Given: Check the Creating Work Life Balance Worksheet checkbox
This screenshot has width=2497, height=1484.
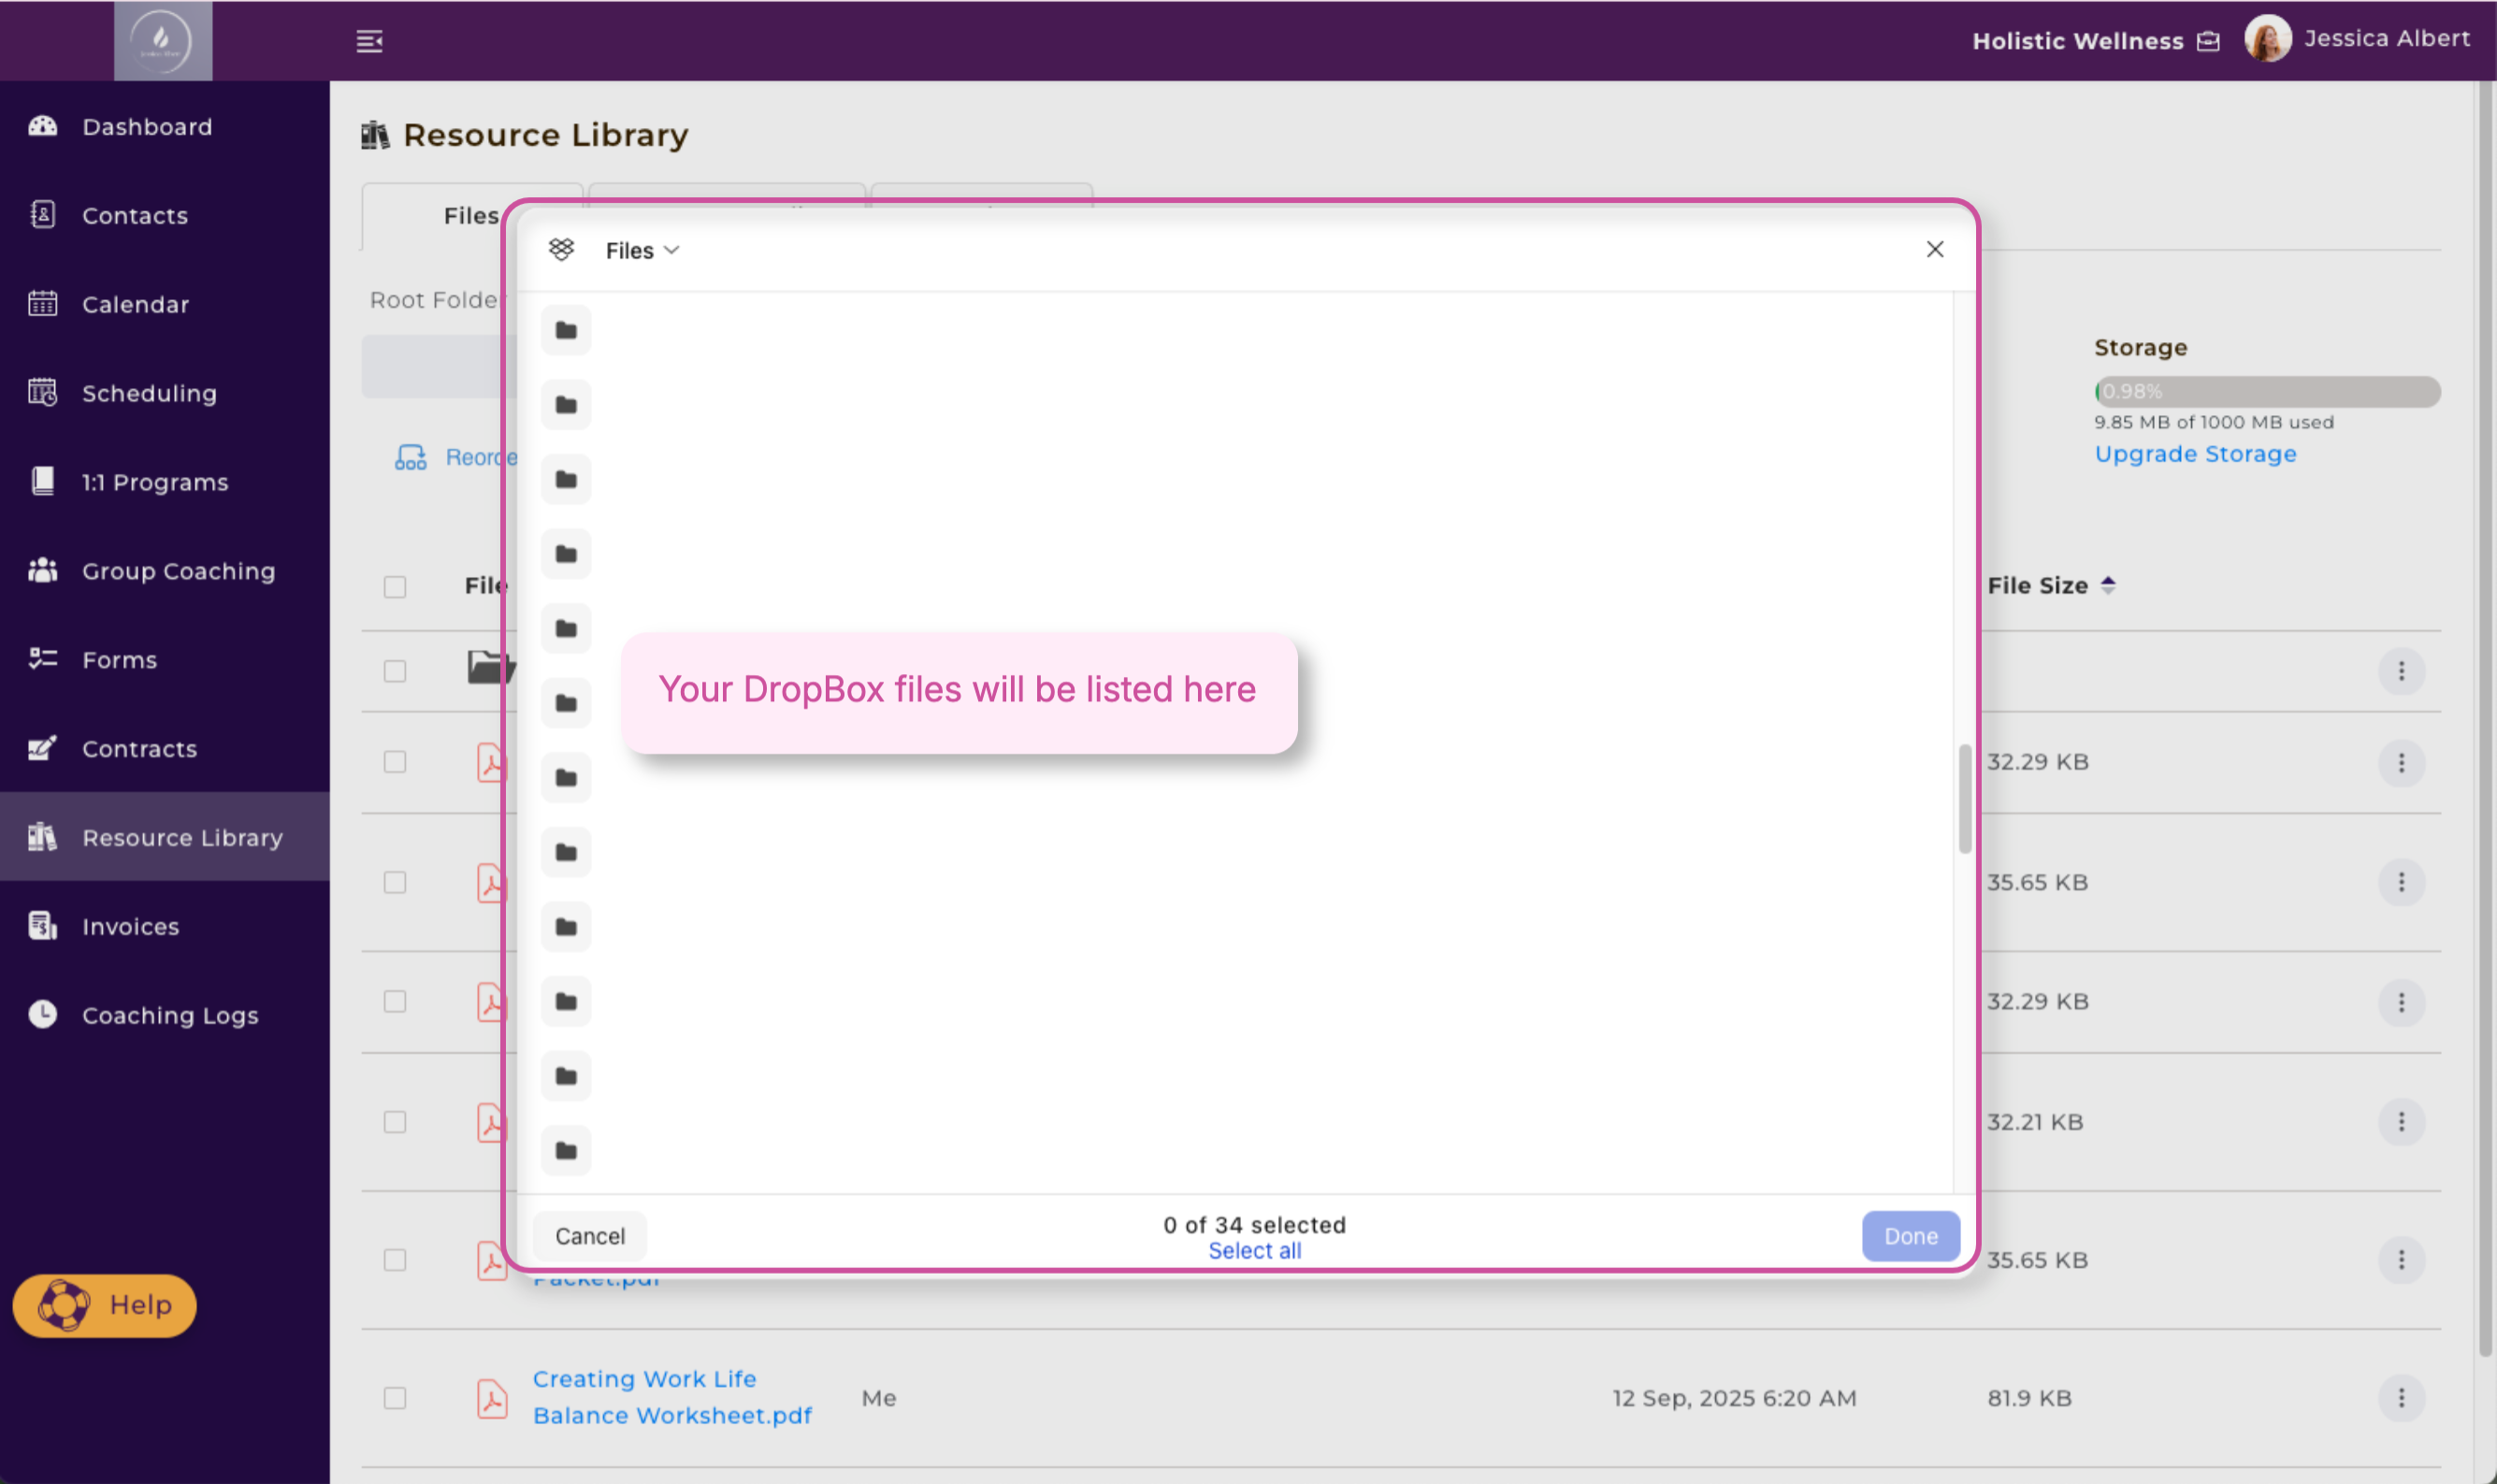Looking at the screenshot, I should [x=395, y=1398].
